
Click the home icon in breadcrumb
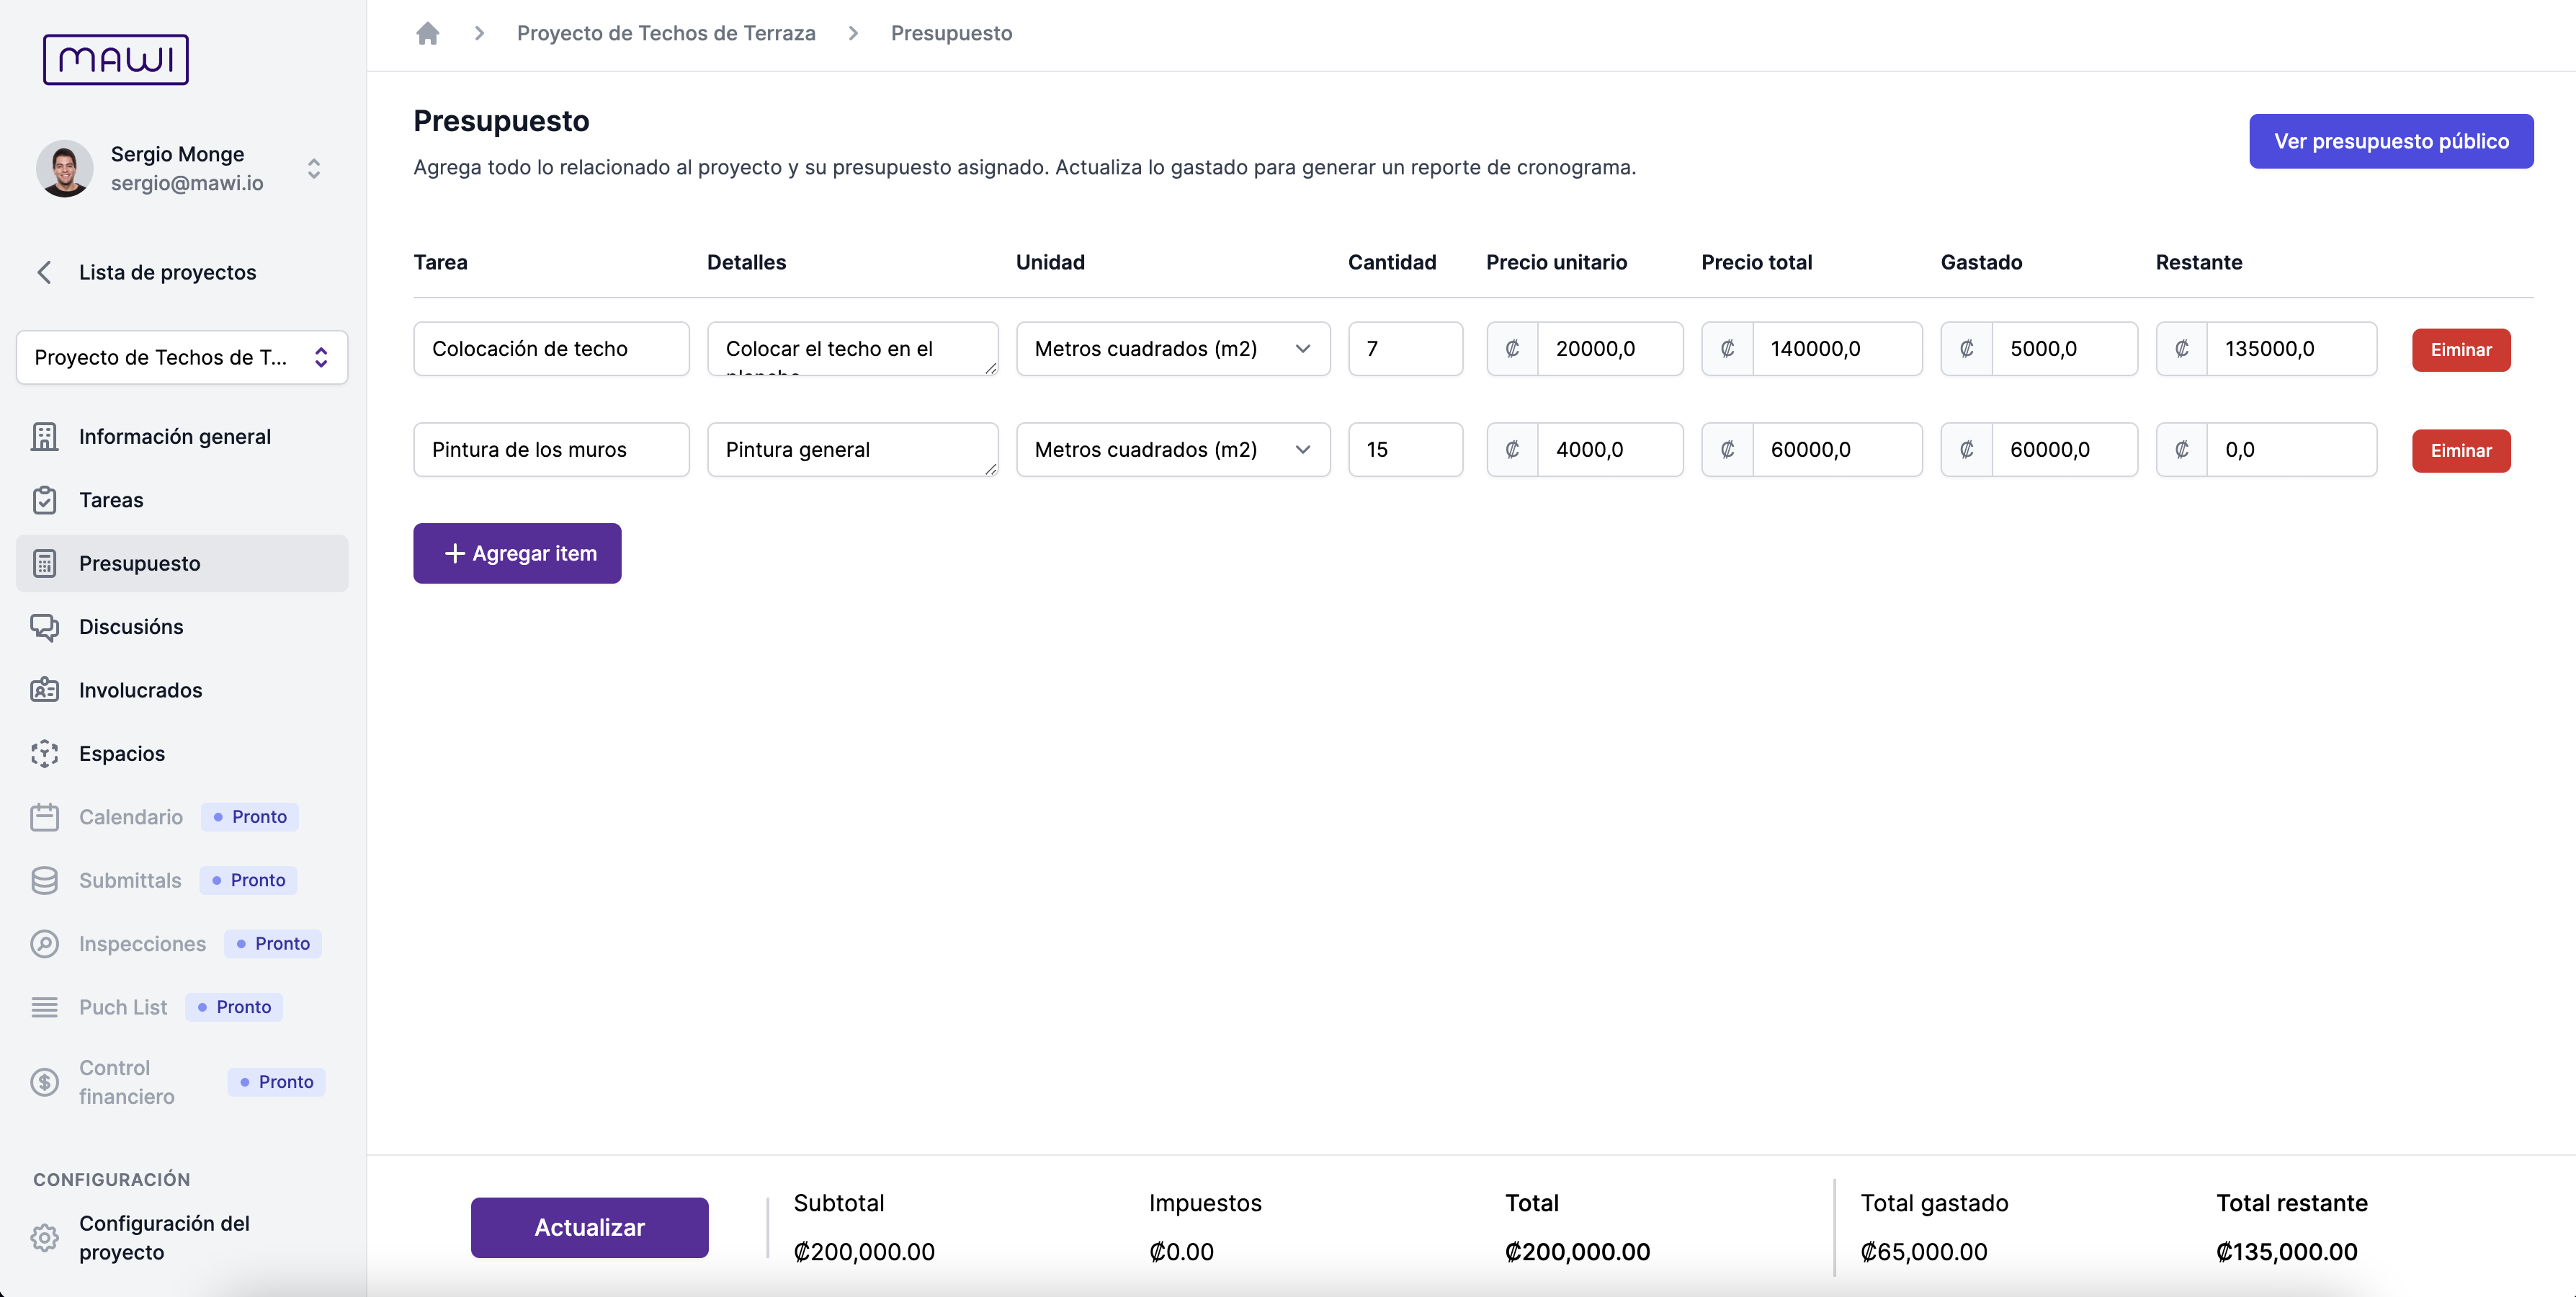coord(427,33)
